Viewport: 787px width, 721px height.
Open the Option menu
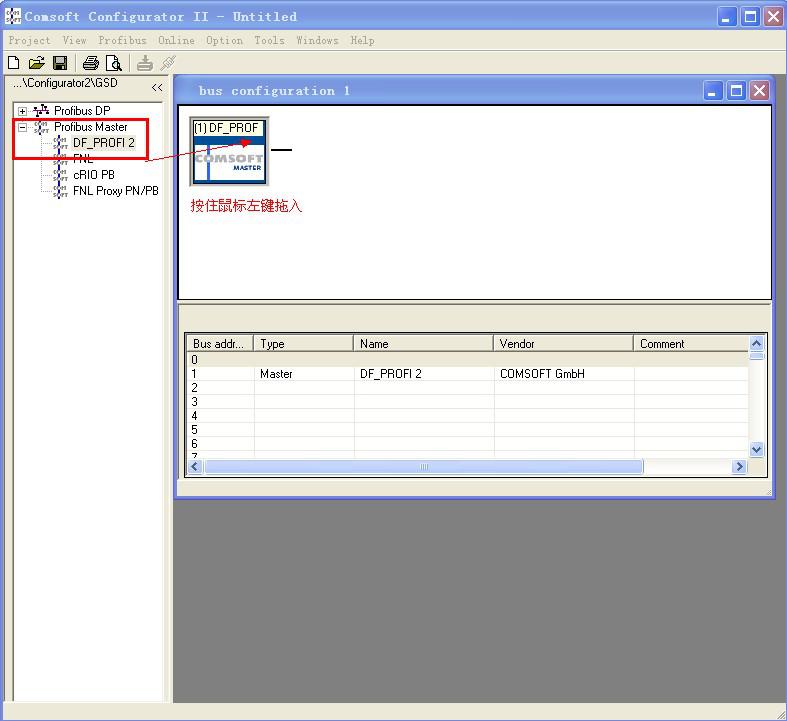(x=224, y=40)
